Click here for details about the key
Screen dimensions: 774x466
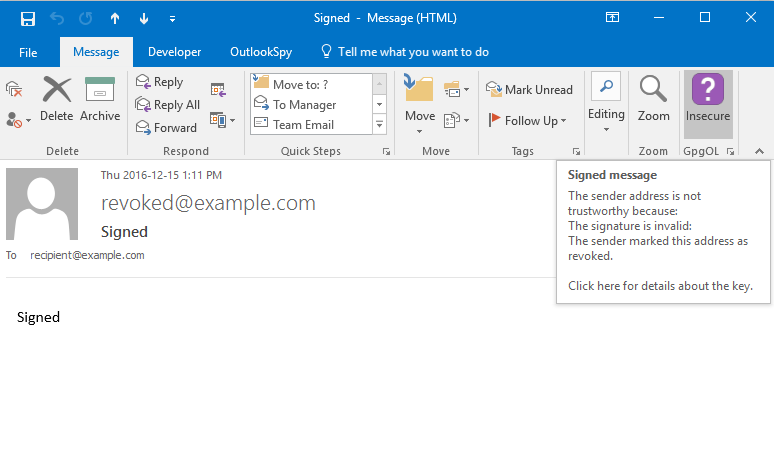(x=660, y=286)
